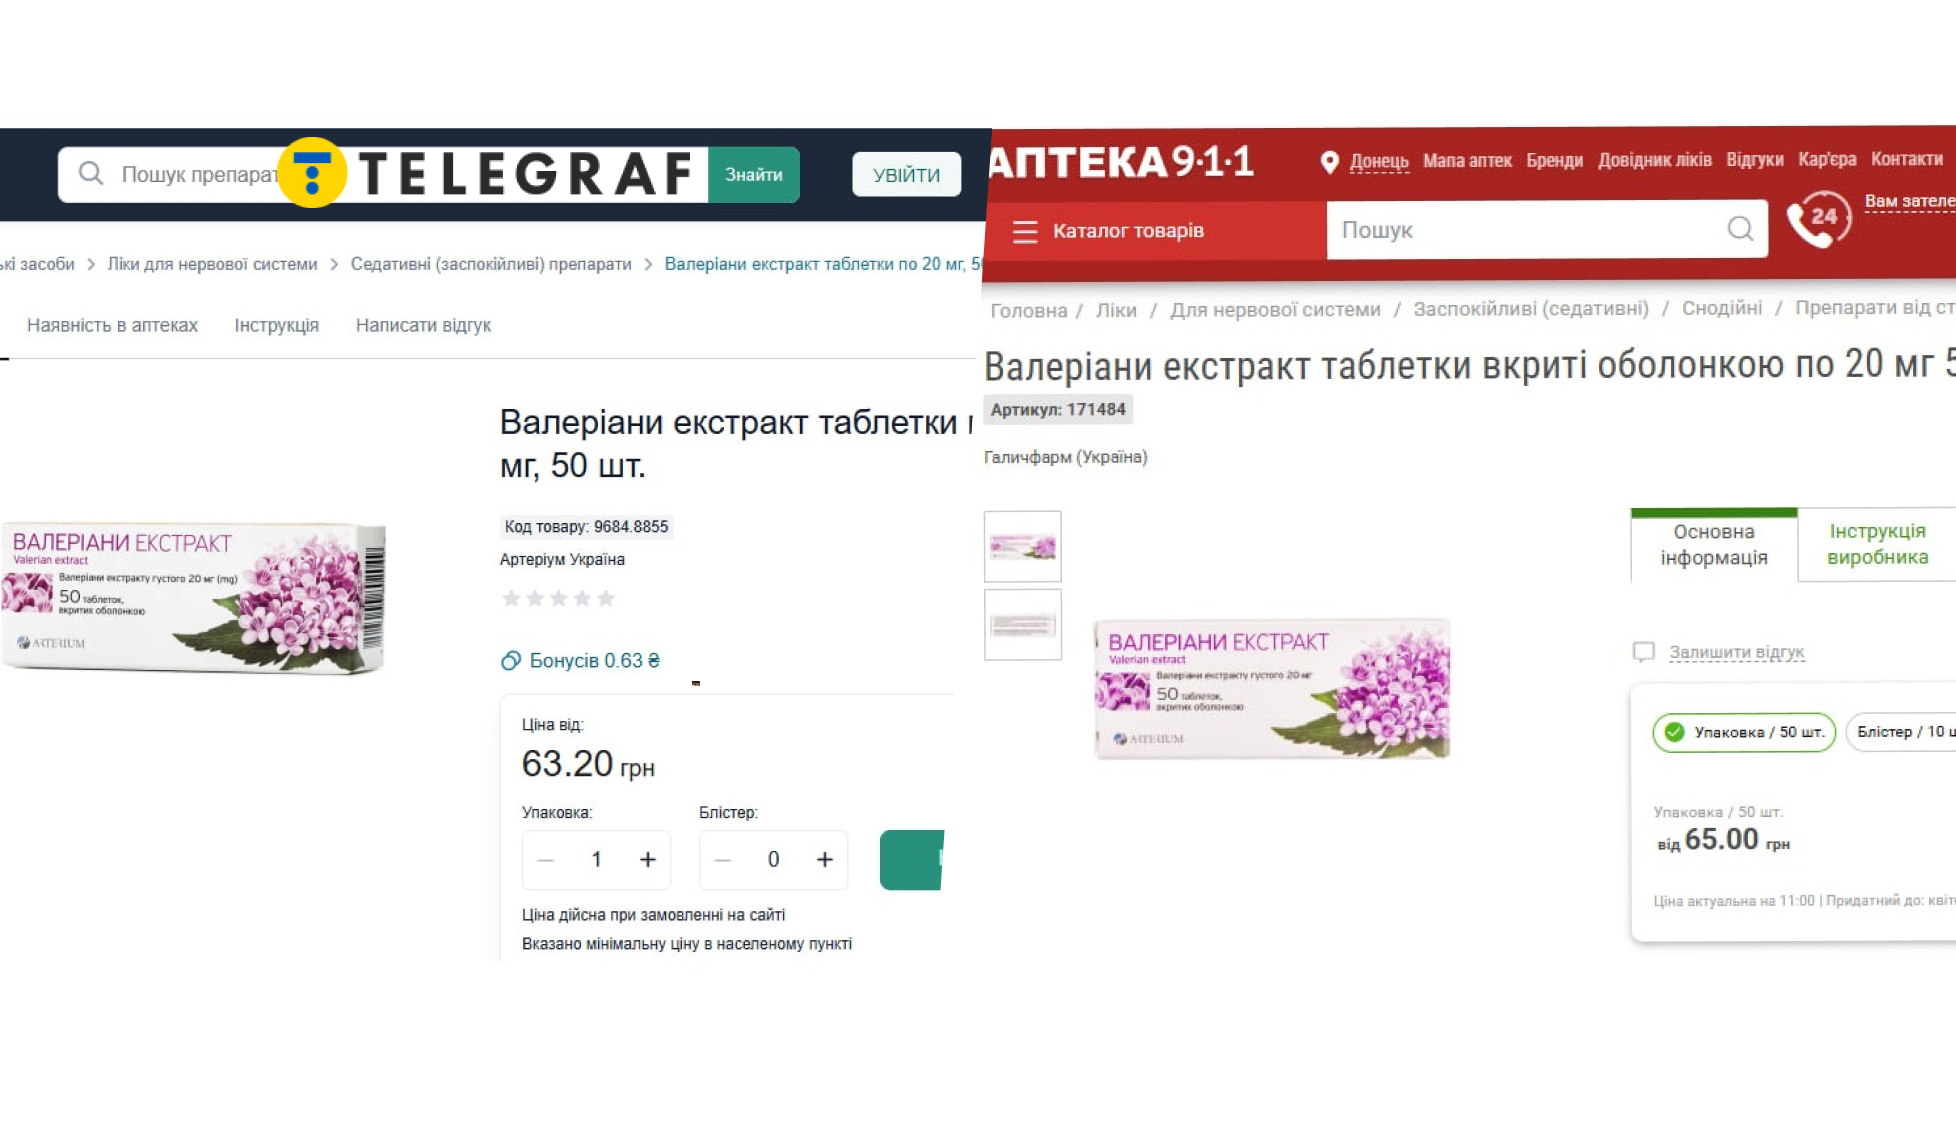Screen dimensions: 1956x1129
Task: Open the Каталог товарів hamburger menu icon
Action: pos(1025,231)
